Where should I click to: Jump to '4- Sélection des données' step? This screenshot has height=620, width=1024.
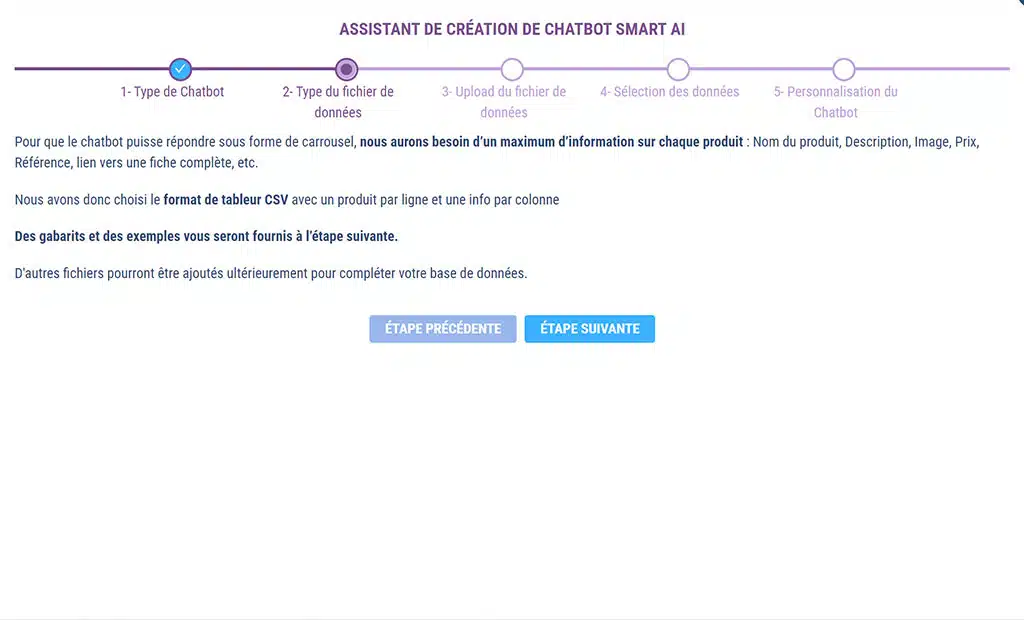pos(670,92)
